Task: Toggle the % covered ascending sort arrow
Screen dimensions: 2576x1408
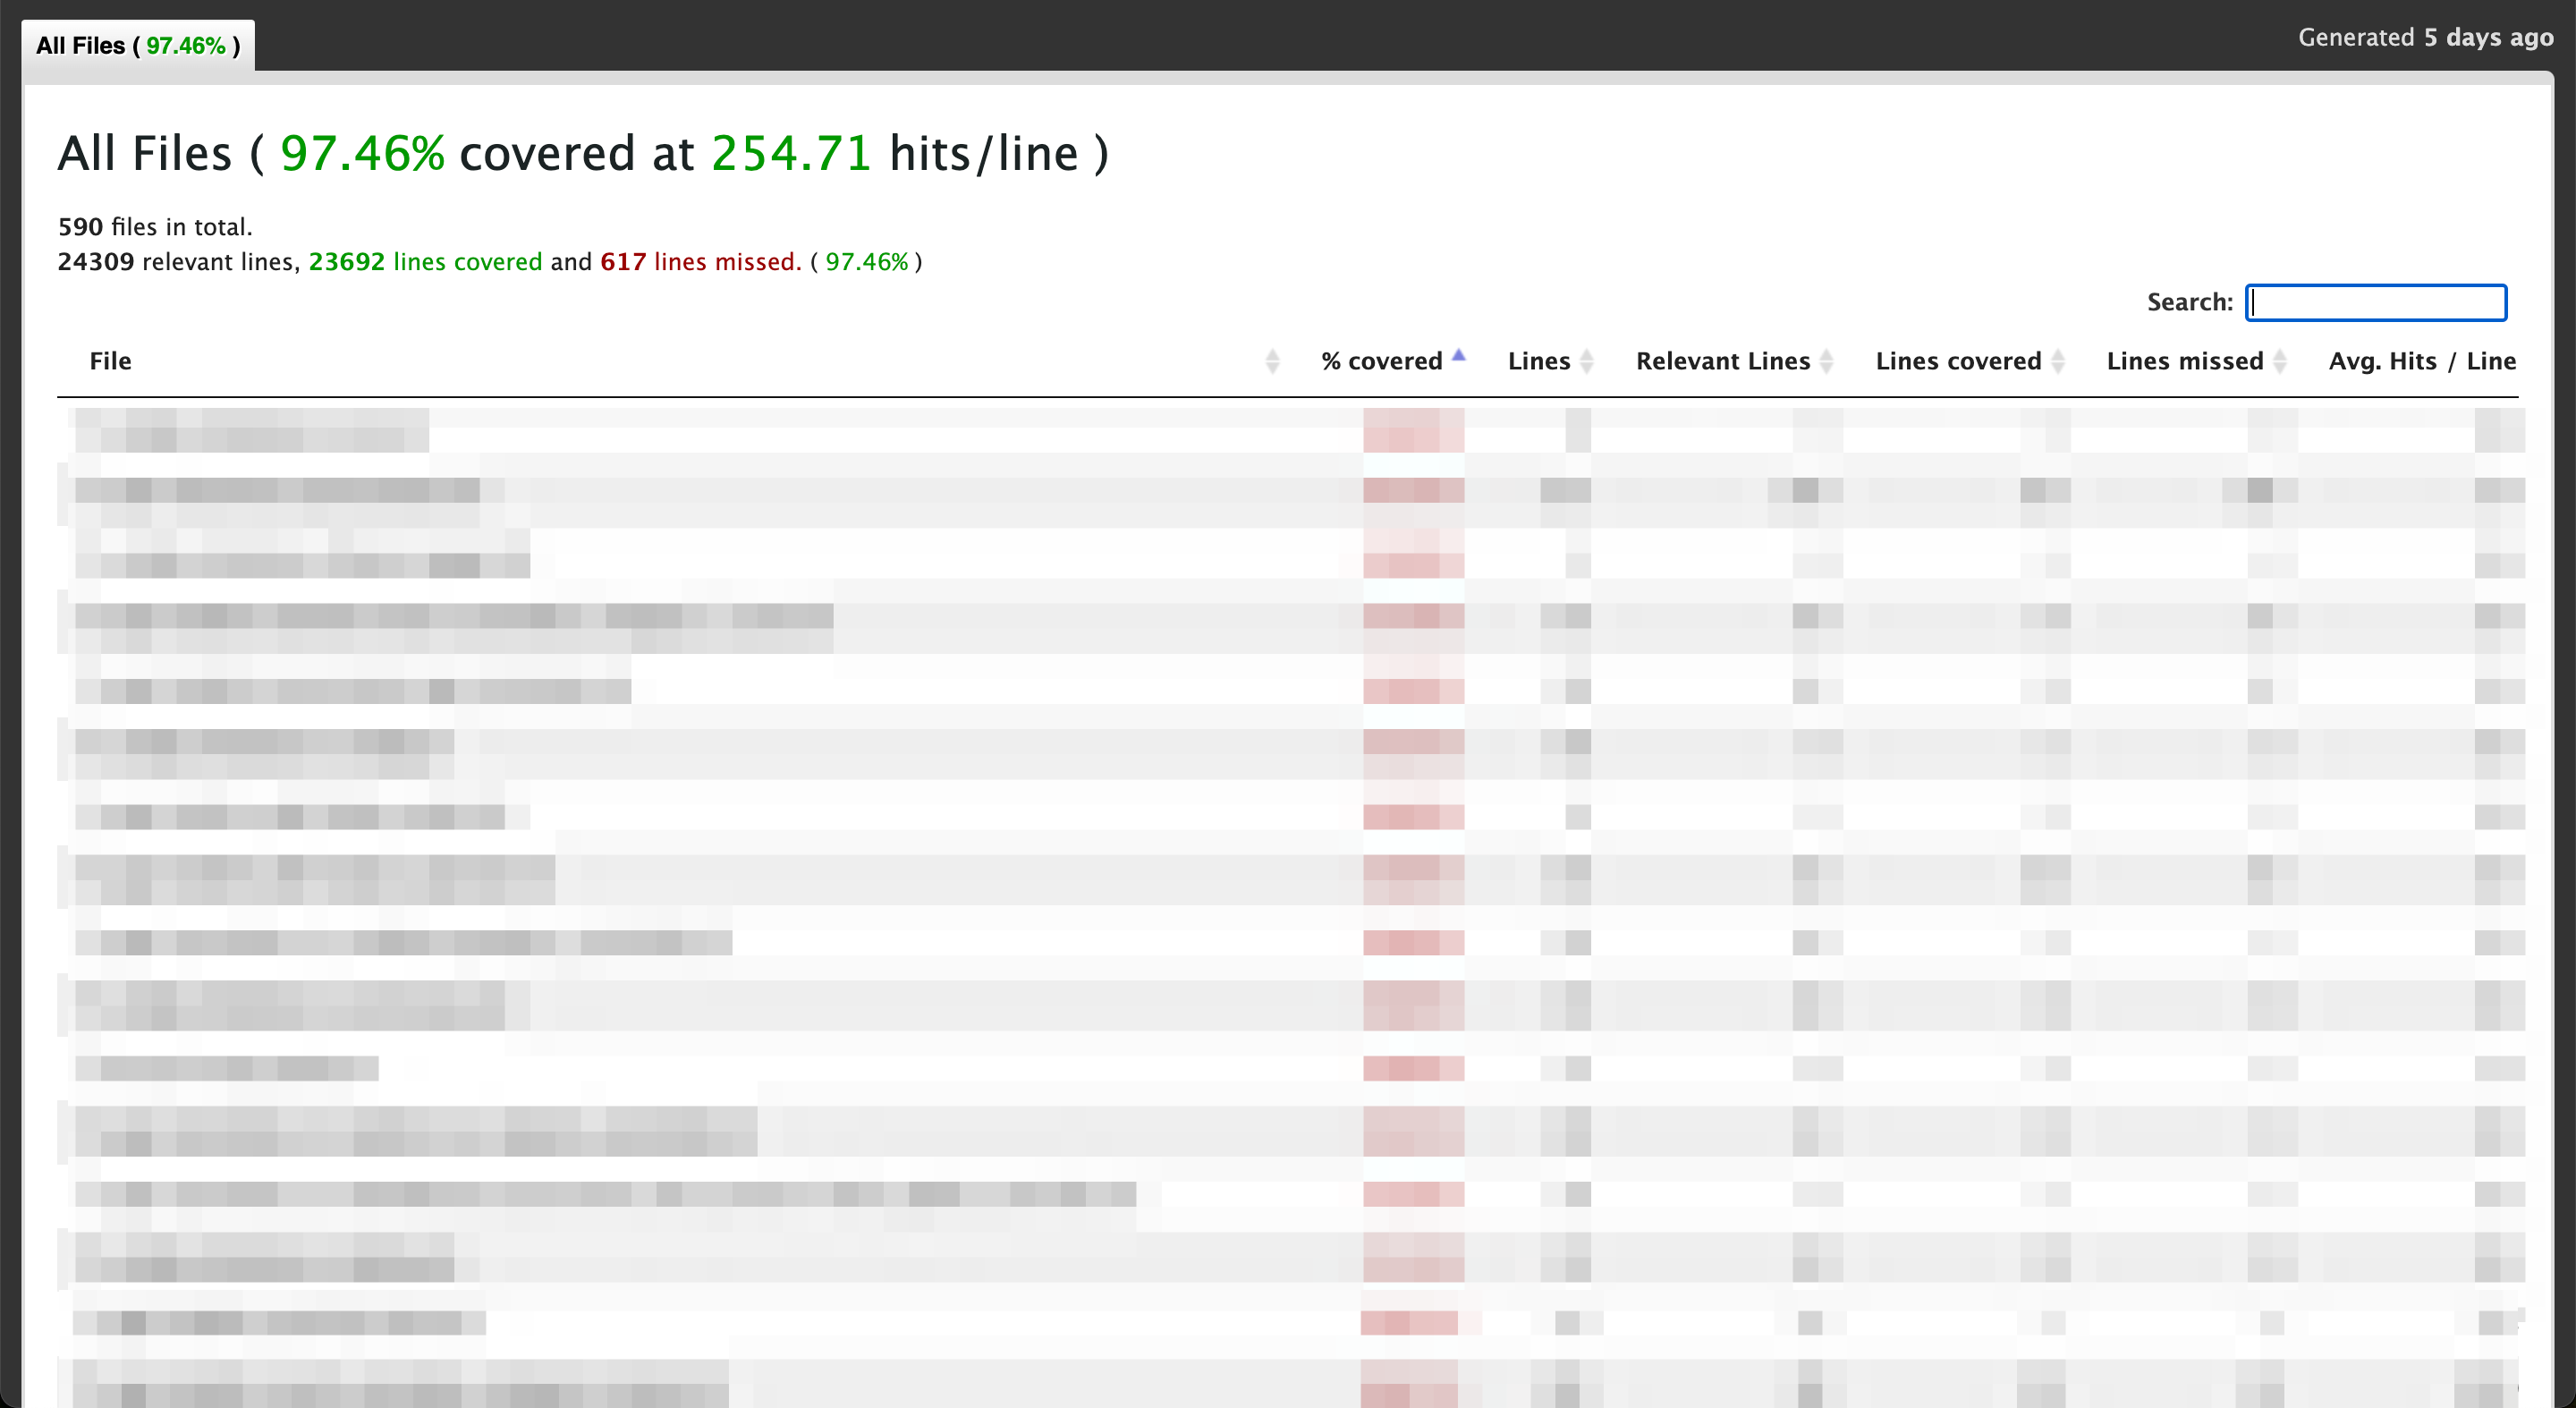Action: point(1458,357)
